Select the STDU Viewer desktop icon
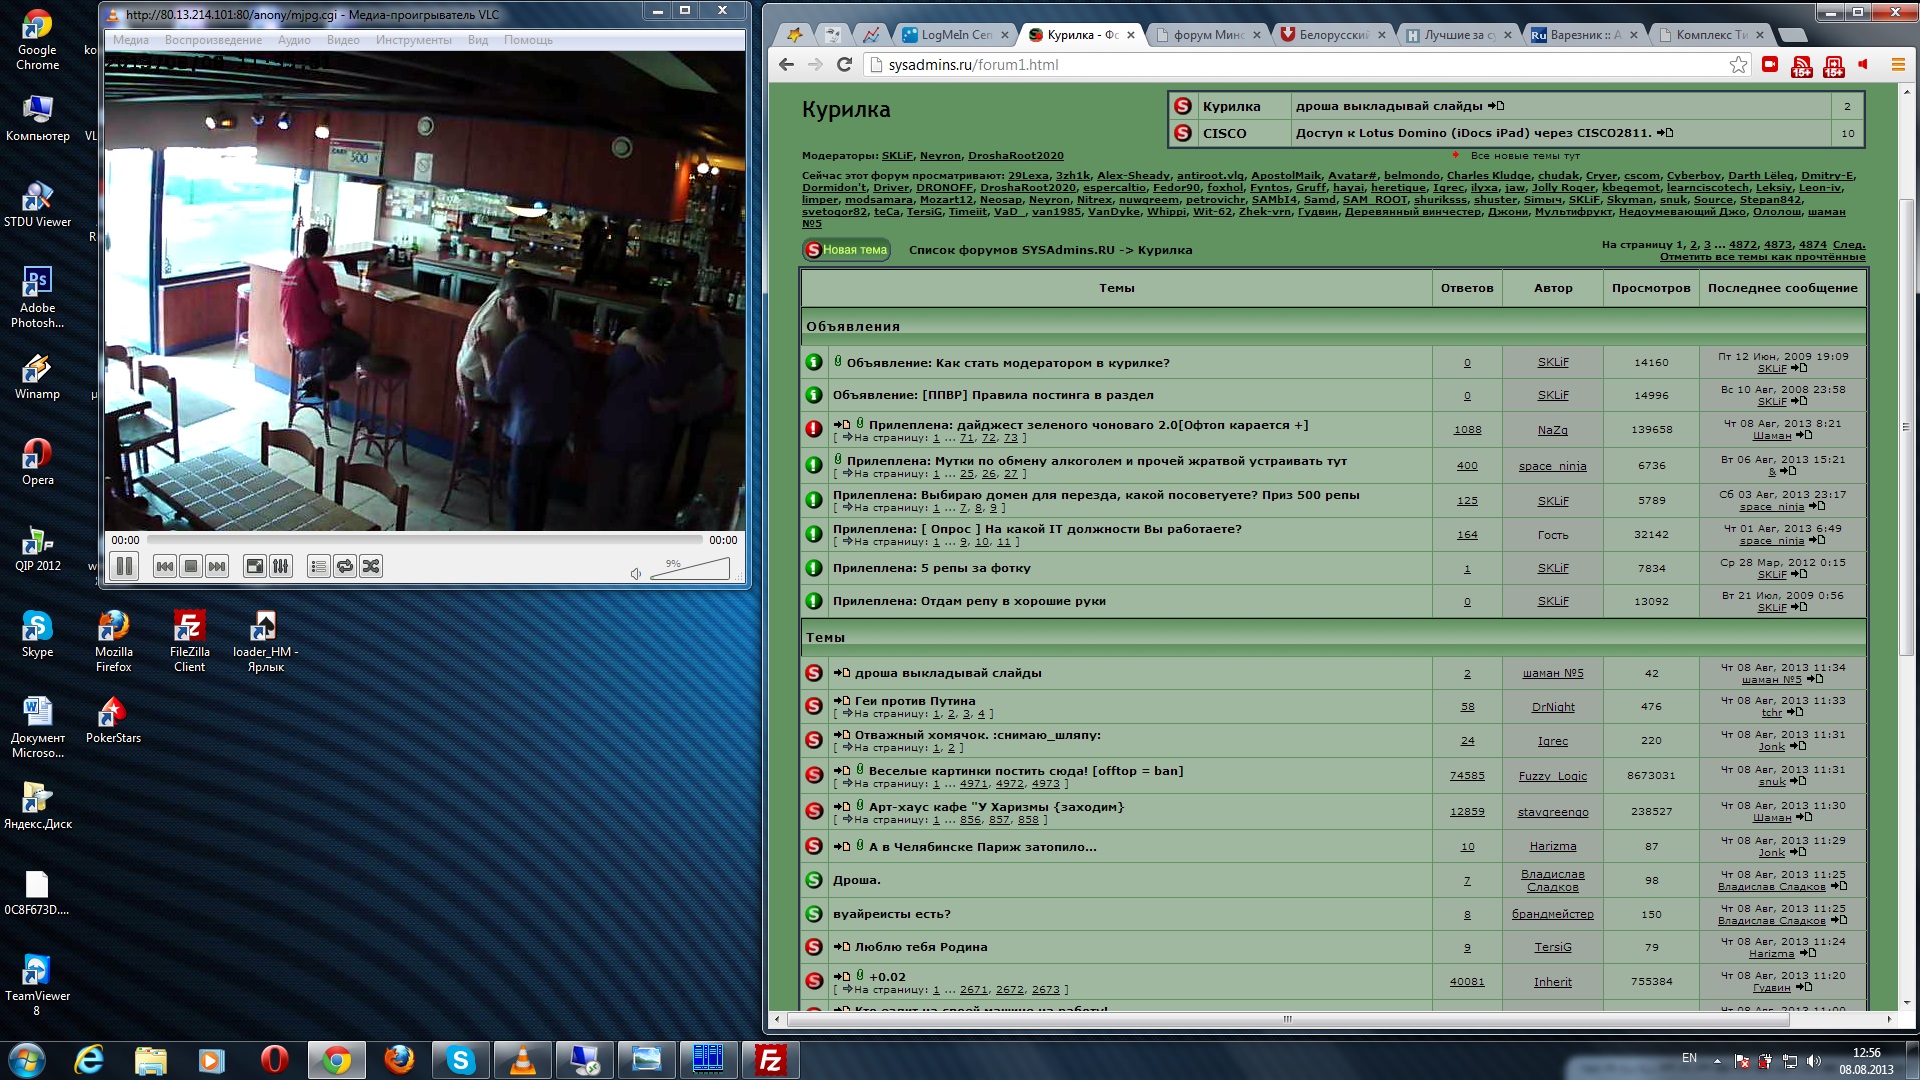 37,205
